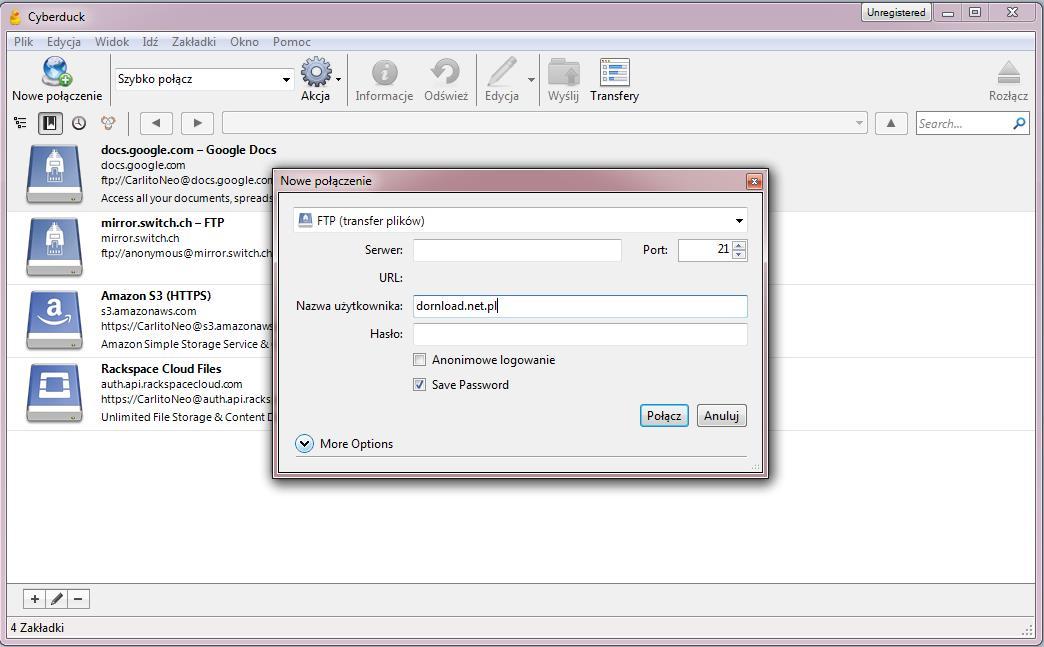This screenshot has height=647, width=1044.
Task: Click the Cyberduck app icon in title bar
Action: pos(15,16)
